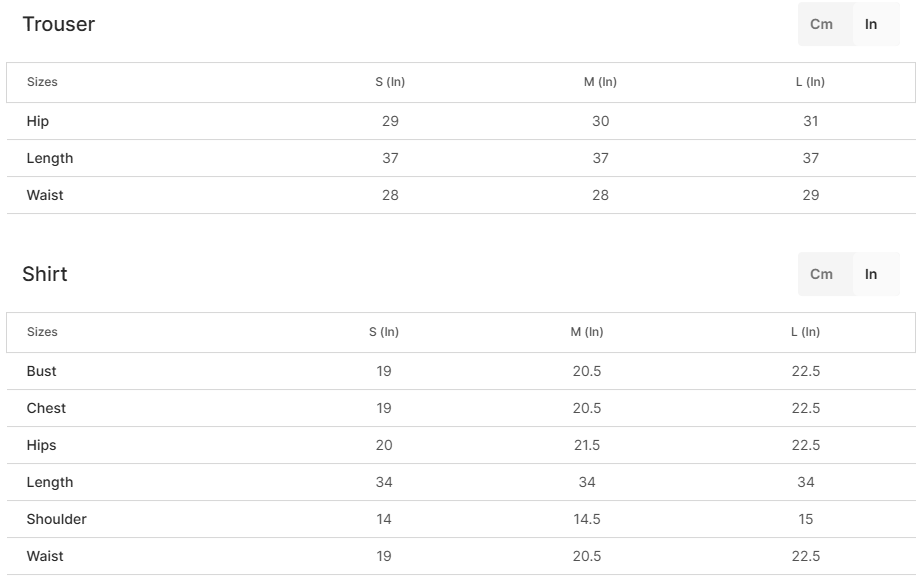Click the Shirt Hips row label
The height and width of the screenshot is (582, 922).
(42, 445)
